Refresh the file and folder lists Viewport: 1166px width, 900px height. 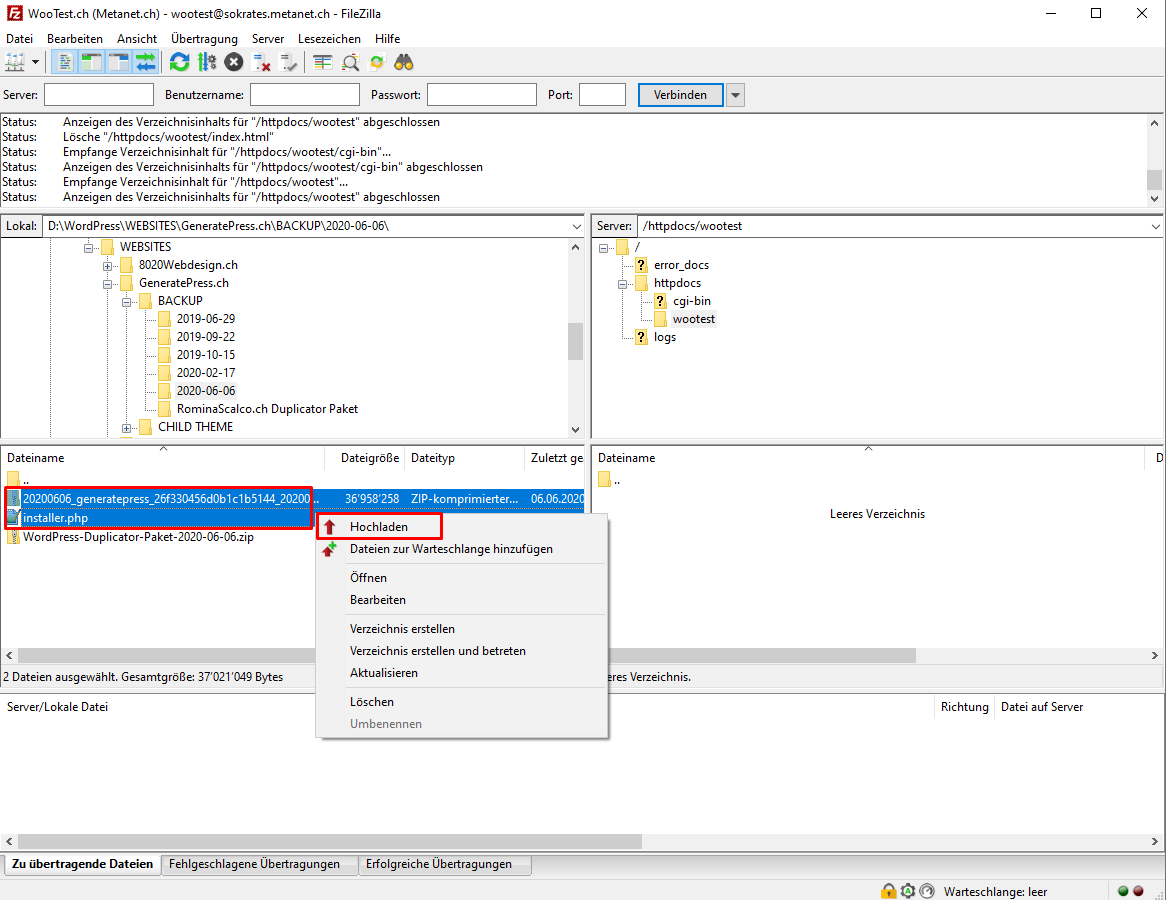[179, 62]
